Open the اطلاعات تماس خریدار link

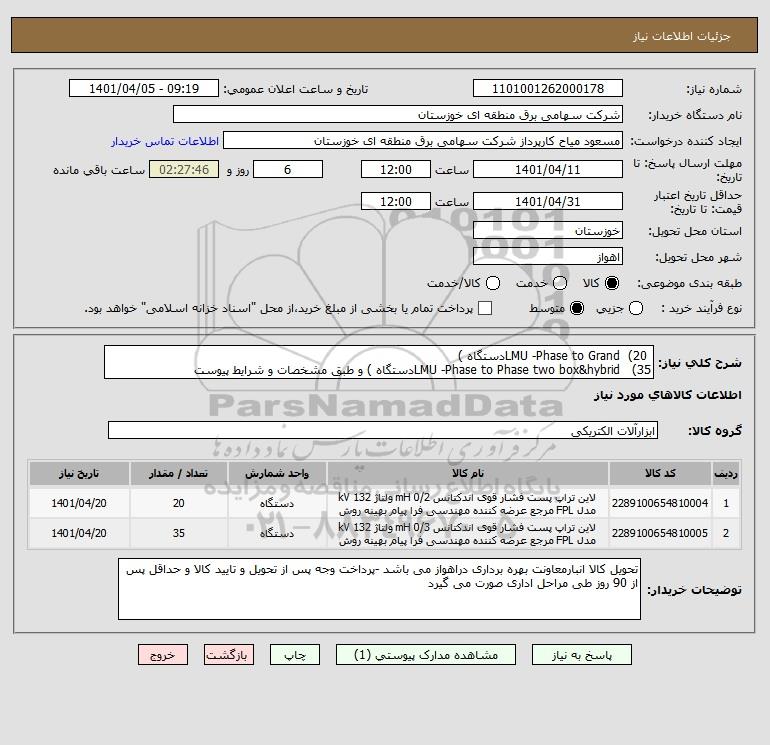(x=165, y=141)
